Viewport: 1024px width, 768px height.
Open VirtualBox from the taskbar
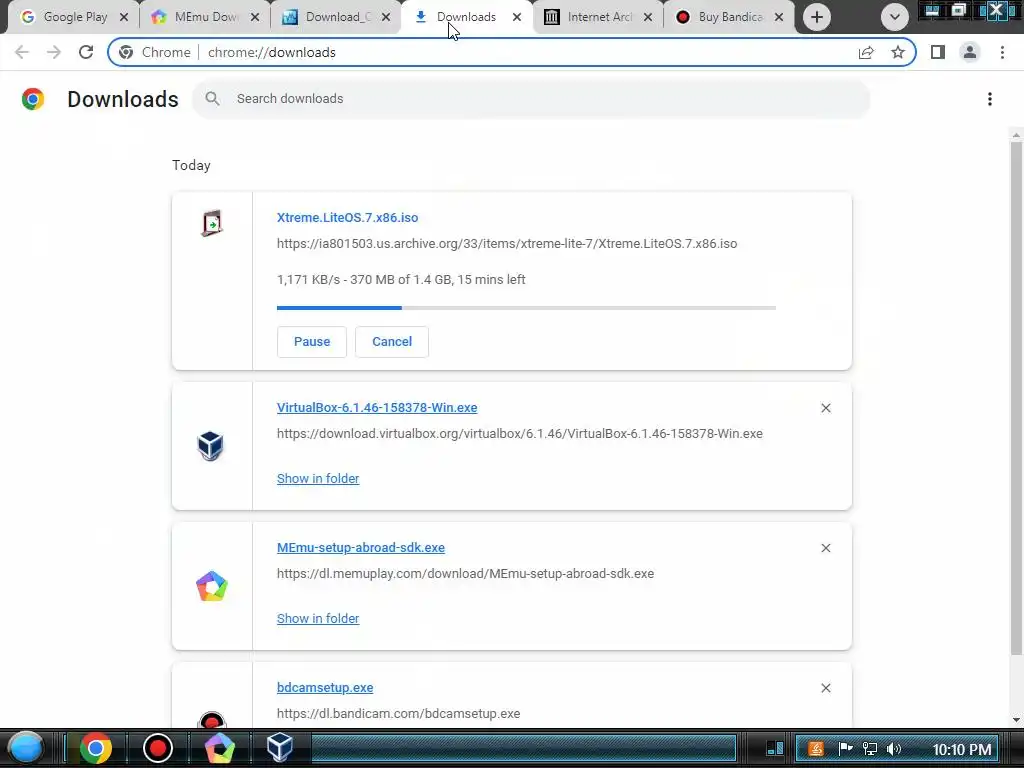click(x=280, y=748)
